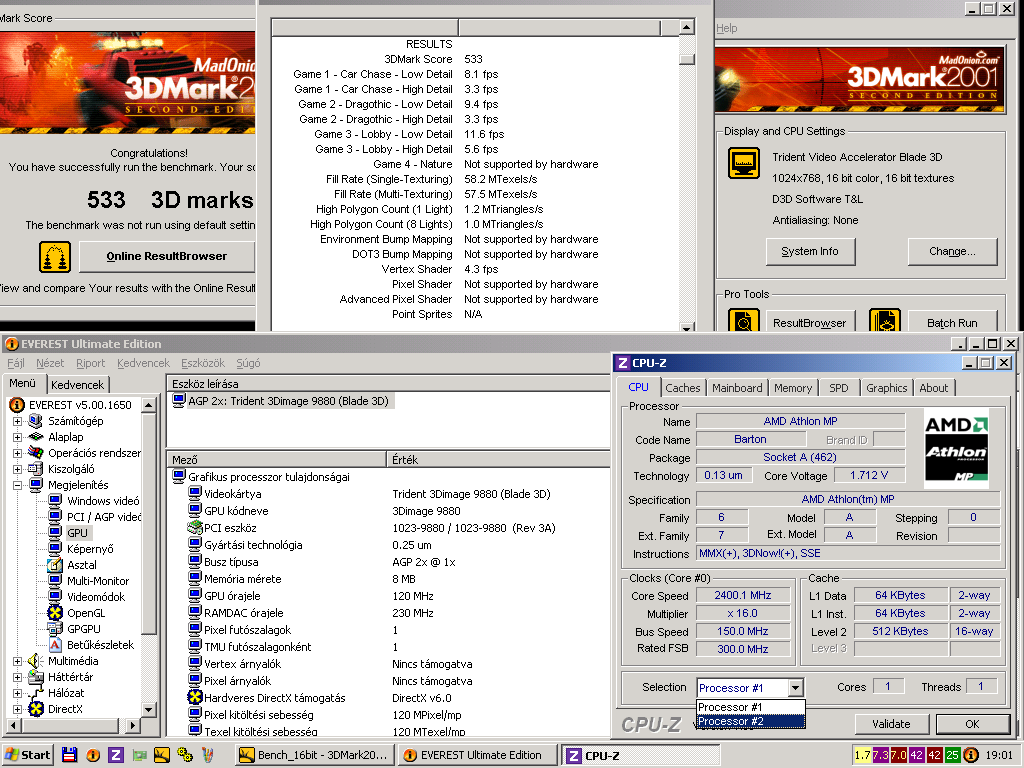The width and height of the screenshot is (1024, 768).
Task: Click the yellow icon beside Online ResultBrowser
Action: [x=55, y=257]
